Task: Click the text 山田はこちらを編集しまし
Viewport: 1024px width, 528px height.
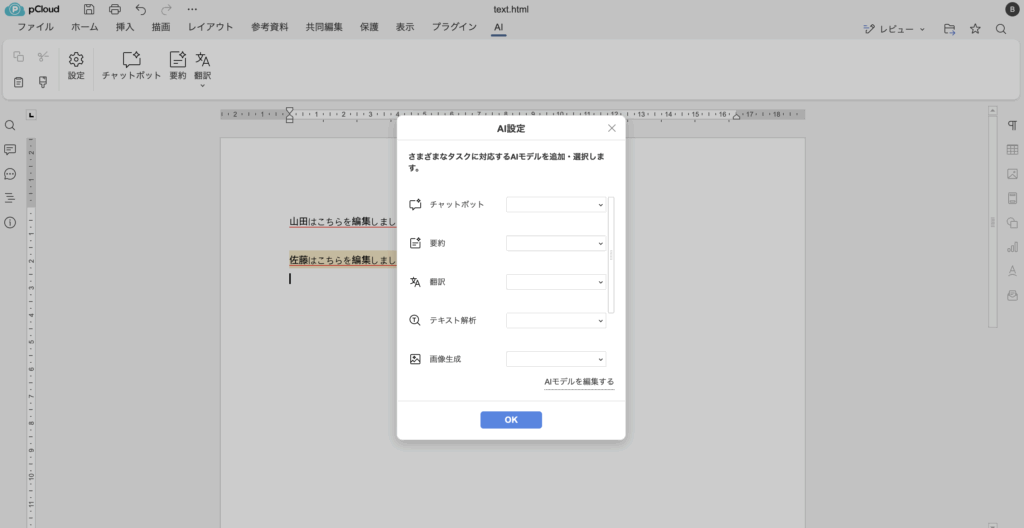Action: pyautogui.click(x=343, y=222)
